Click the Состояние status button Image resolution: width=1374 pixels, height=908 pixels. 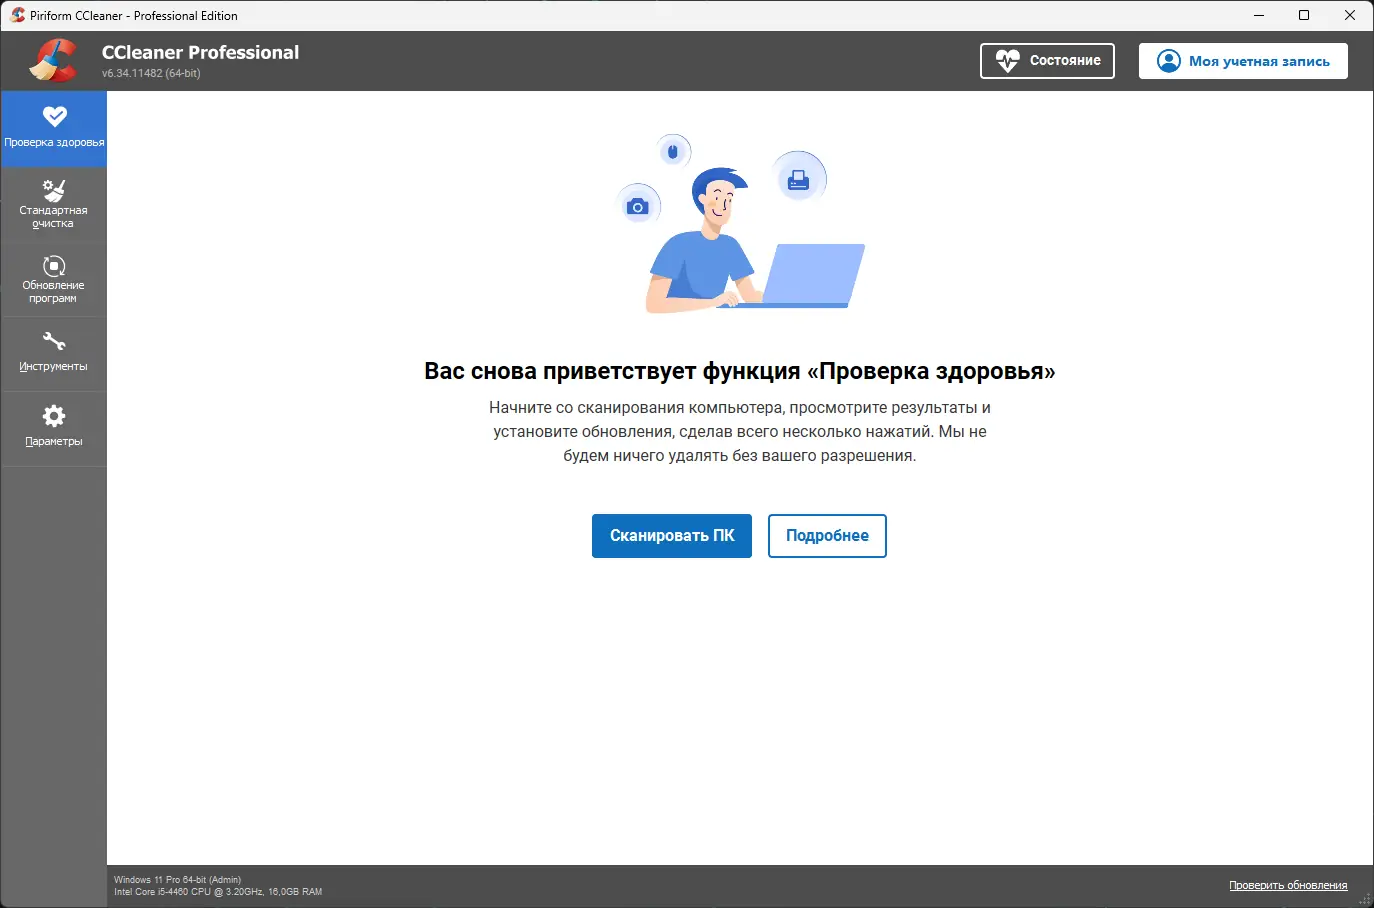coord(1047,61)
